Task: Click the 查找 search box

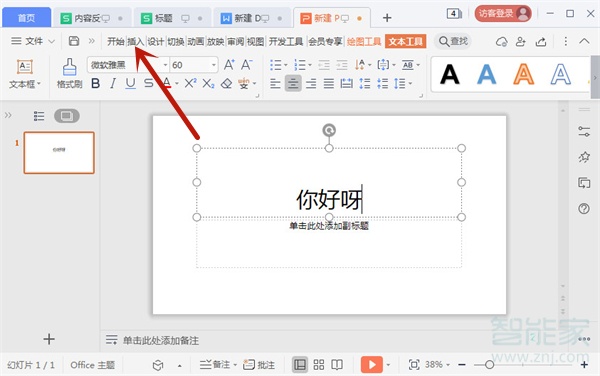Action: pyautogui.click(x=453, y=41)
